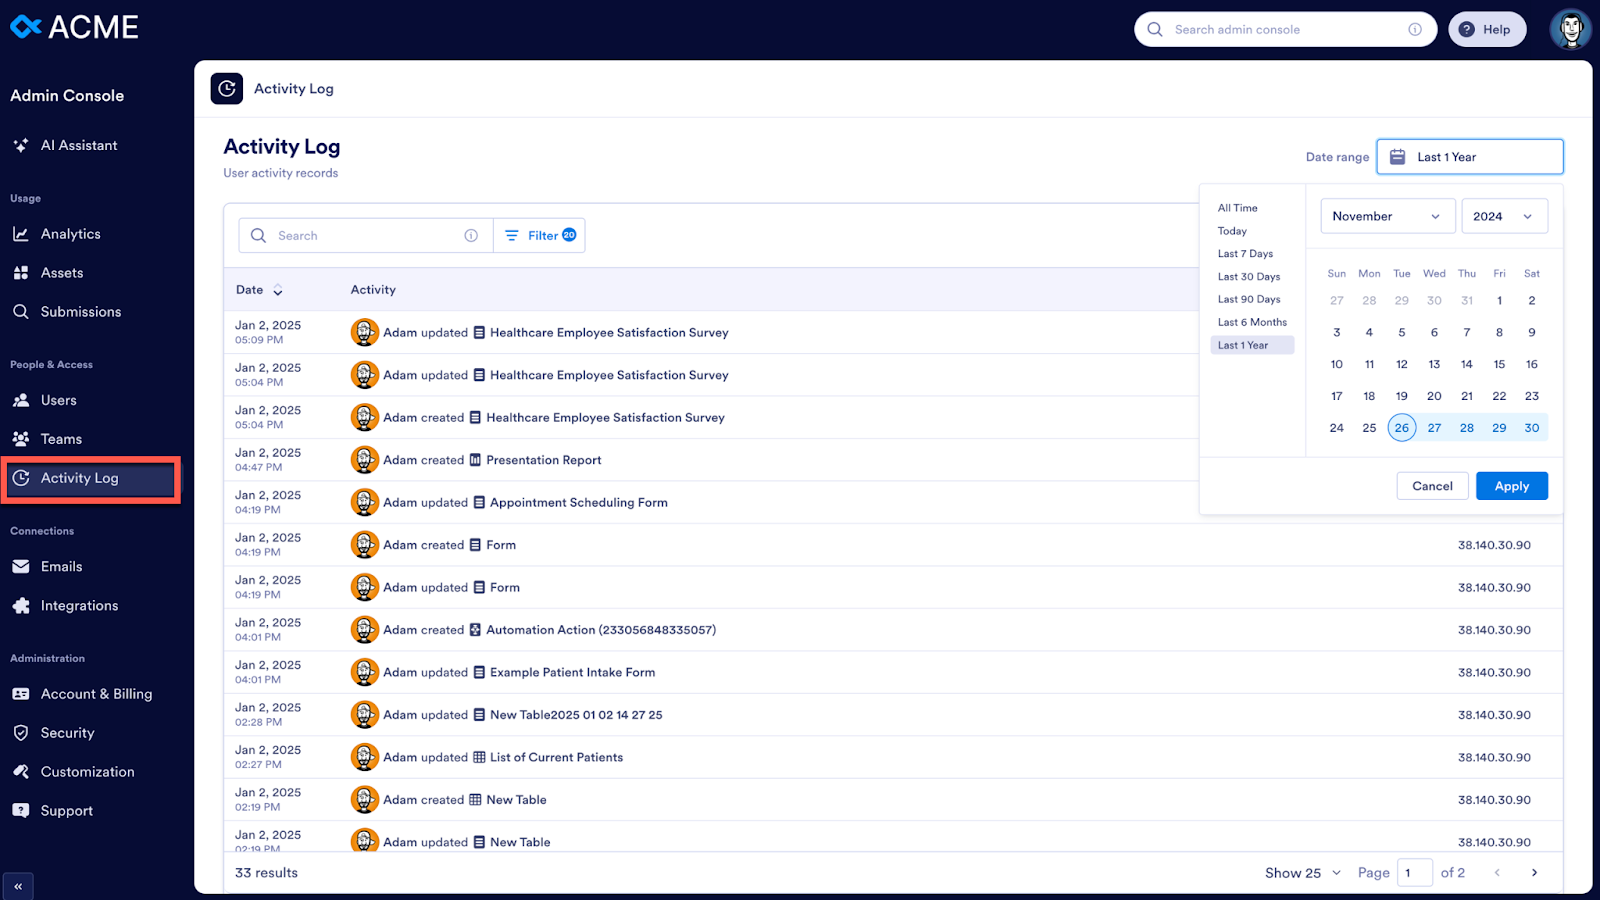
Task: Click the Activity Log header clock icon
Action: click(x=227, y=89)
